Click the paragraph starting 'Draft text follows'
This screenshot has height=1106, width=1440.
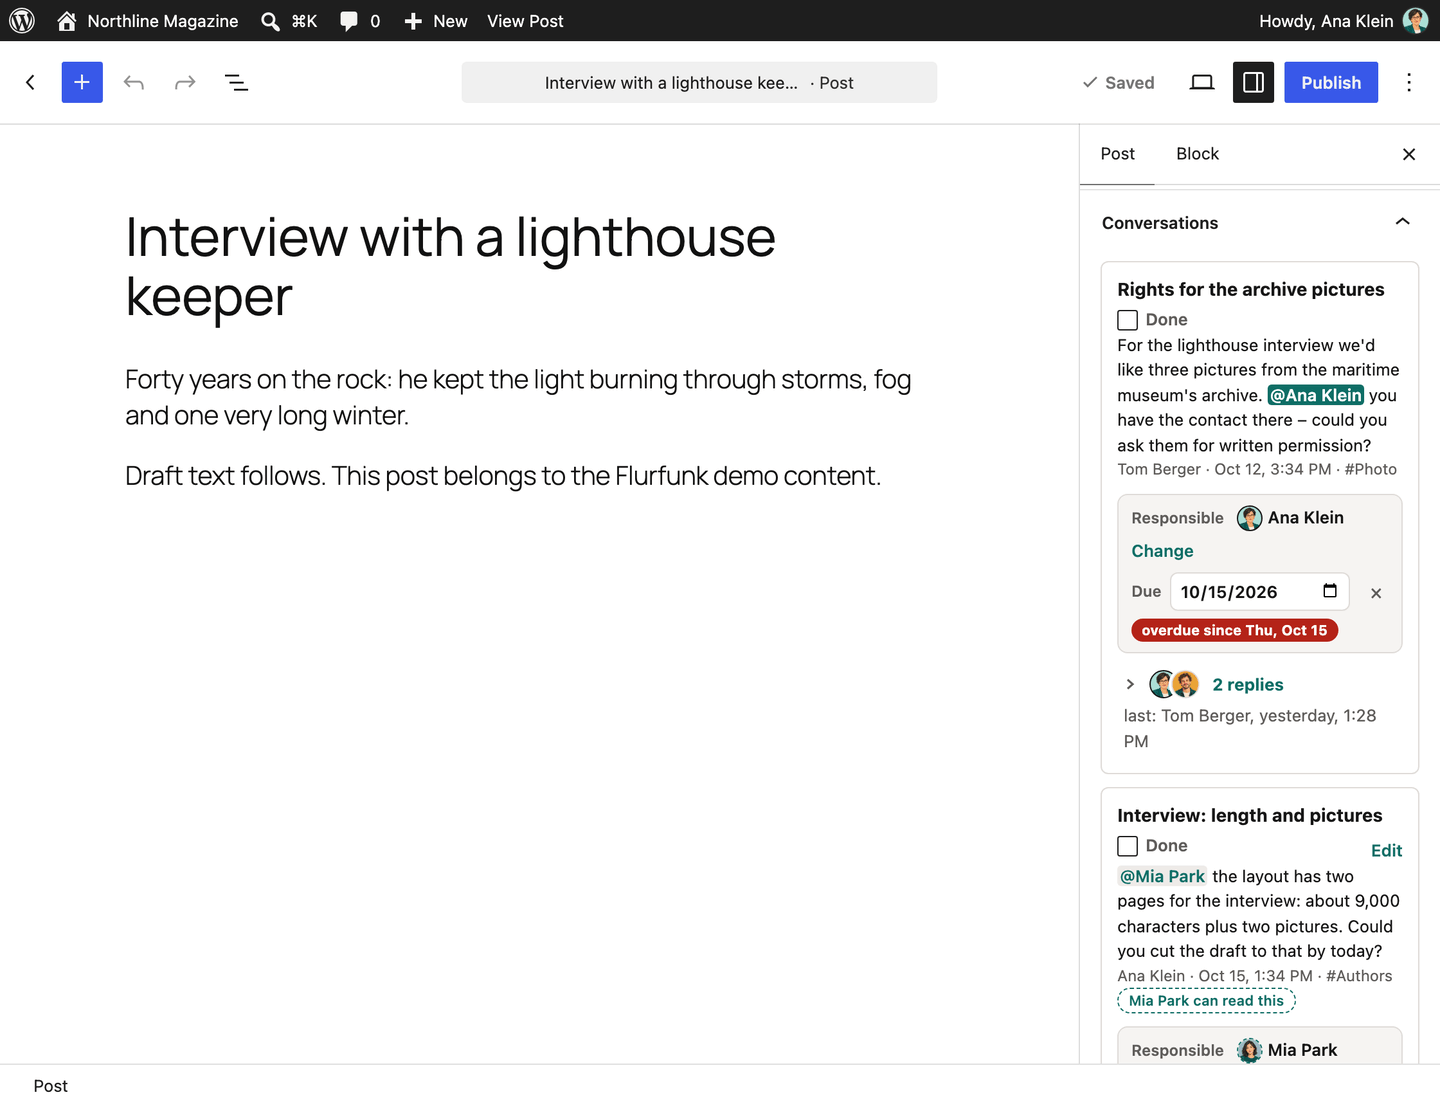[x=503, y=476]
